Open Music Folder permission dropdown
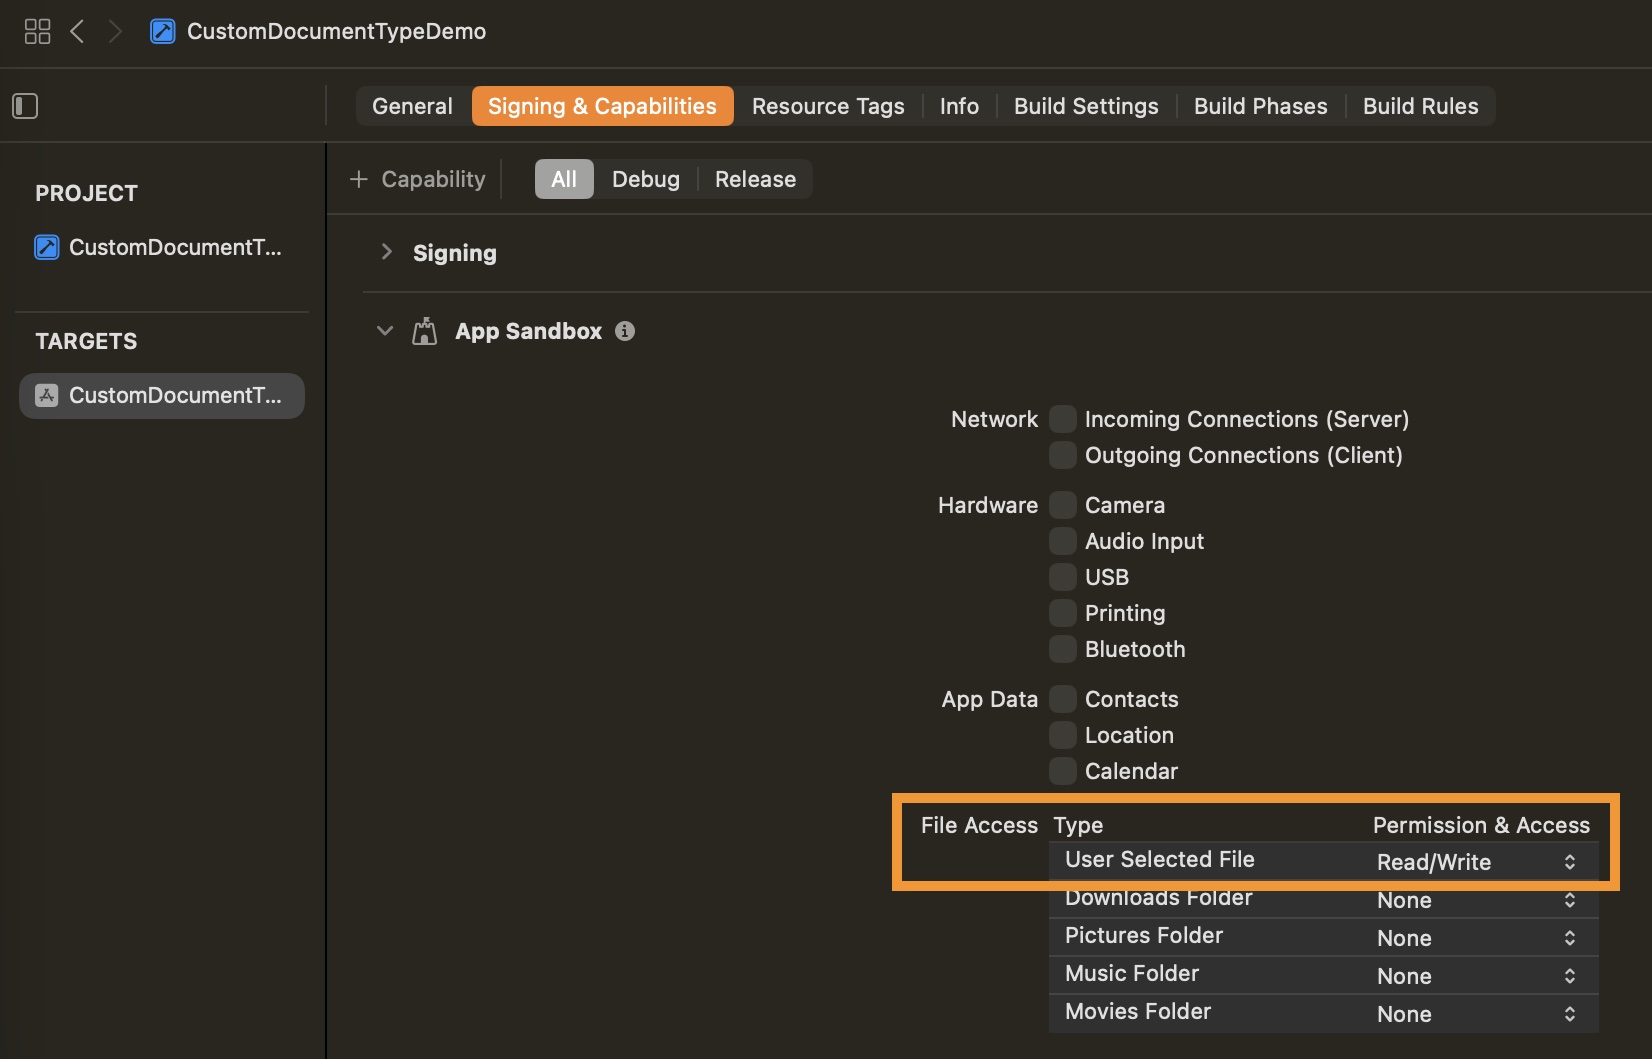This screenshot has width=1652, height=1059. [x=1477, y=976]
